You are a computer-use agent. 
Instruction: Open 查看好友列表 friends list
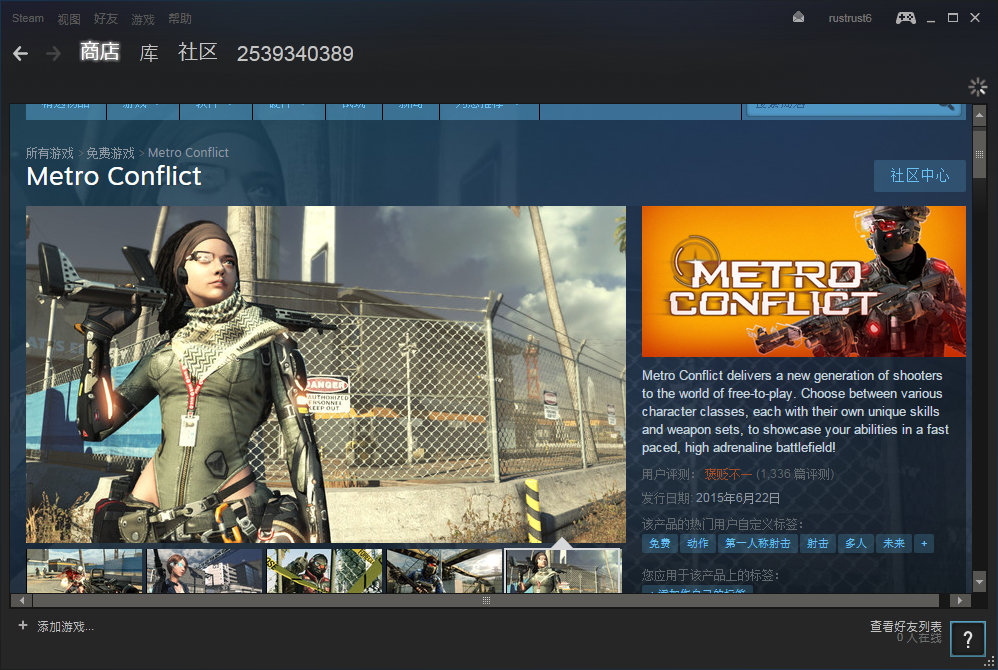coord(906,626)
